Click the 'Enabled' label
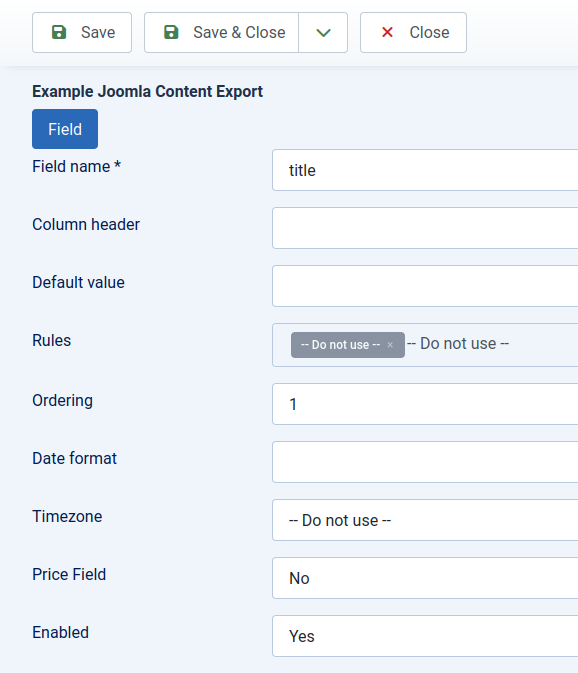The width and height of the screenshot is (578, 673). click(x=61, y=632)
